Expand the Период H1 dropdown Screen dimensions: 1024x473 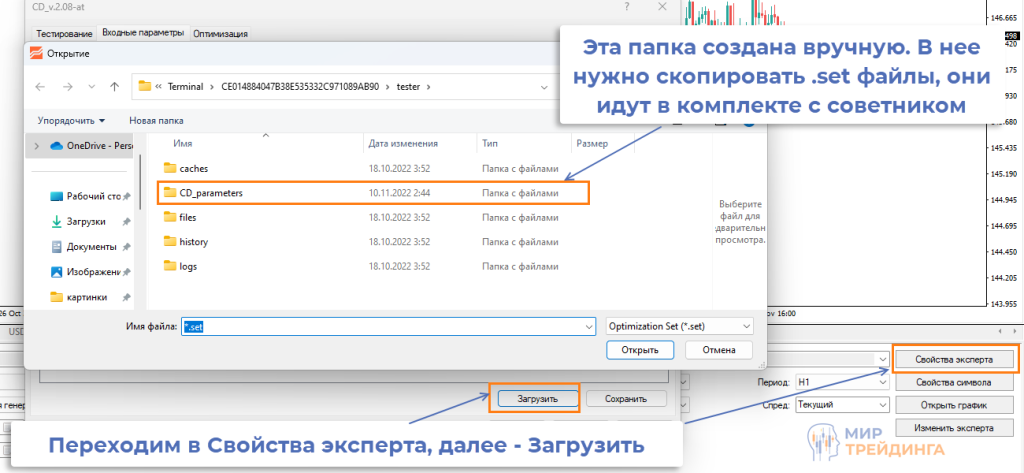coord(841,381)
